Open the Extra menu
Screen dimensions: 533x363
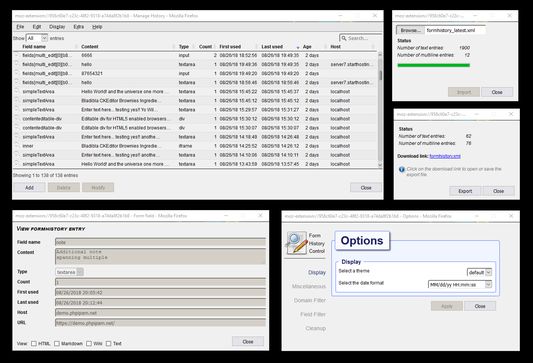(79, 27)
